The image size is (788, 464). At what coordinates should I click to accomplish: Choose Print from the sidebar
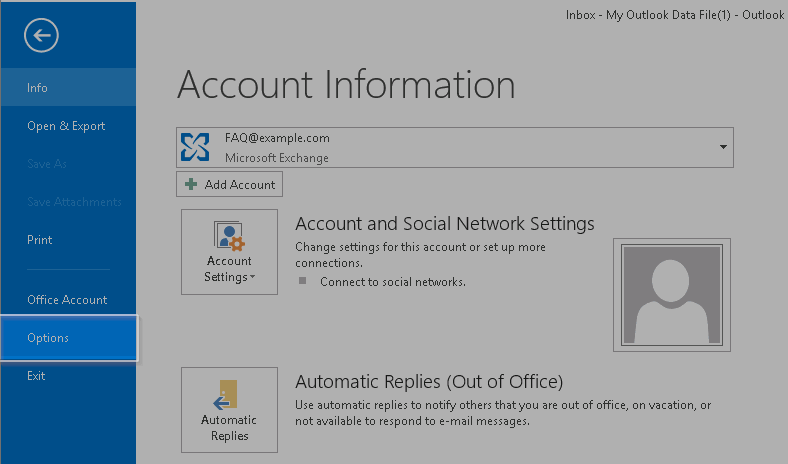(68, 240)
